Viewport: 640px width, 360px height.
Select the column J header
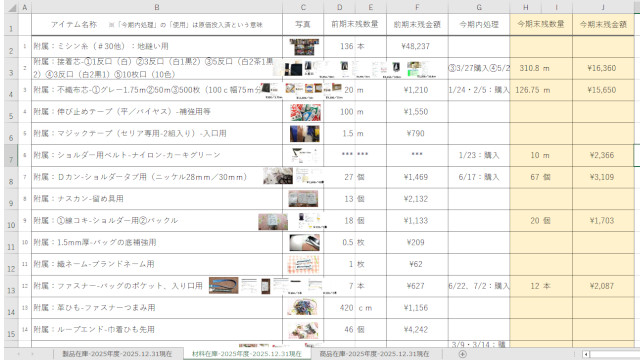click(603, 7)
